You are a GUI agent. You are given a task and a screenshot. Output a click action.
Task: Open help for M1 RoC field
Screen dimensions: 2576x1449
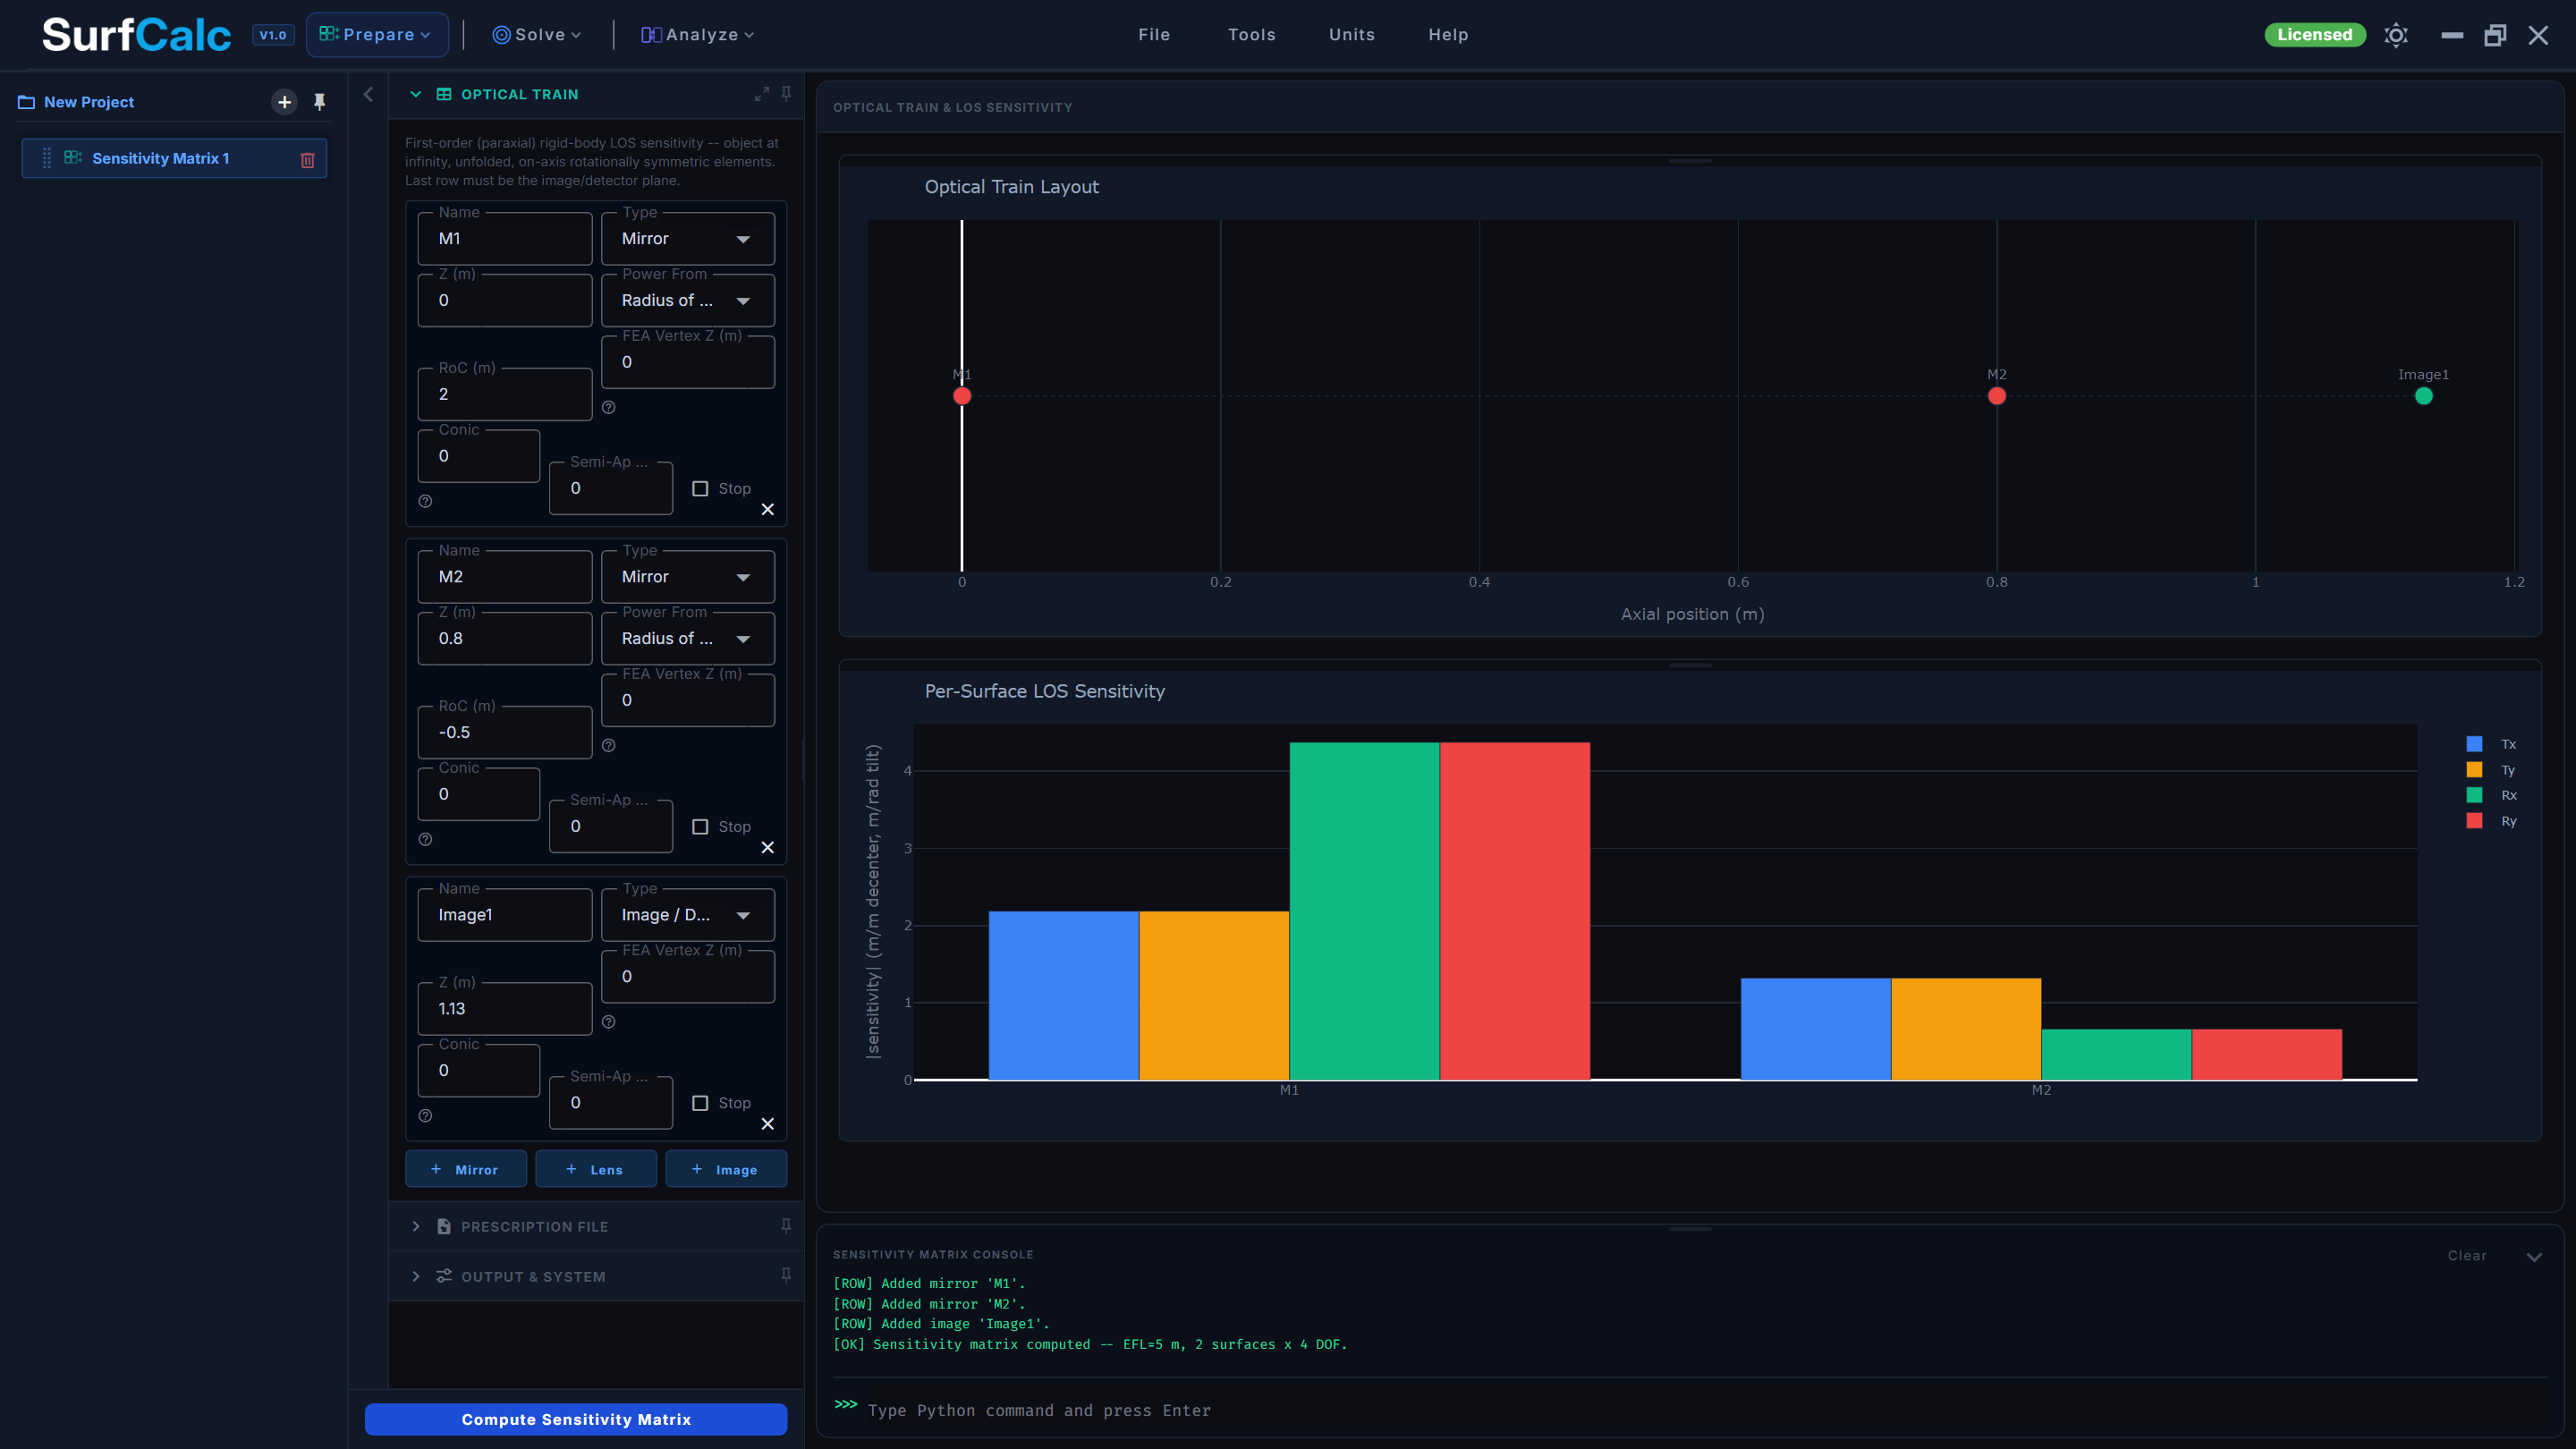[609, 407]
